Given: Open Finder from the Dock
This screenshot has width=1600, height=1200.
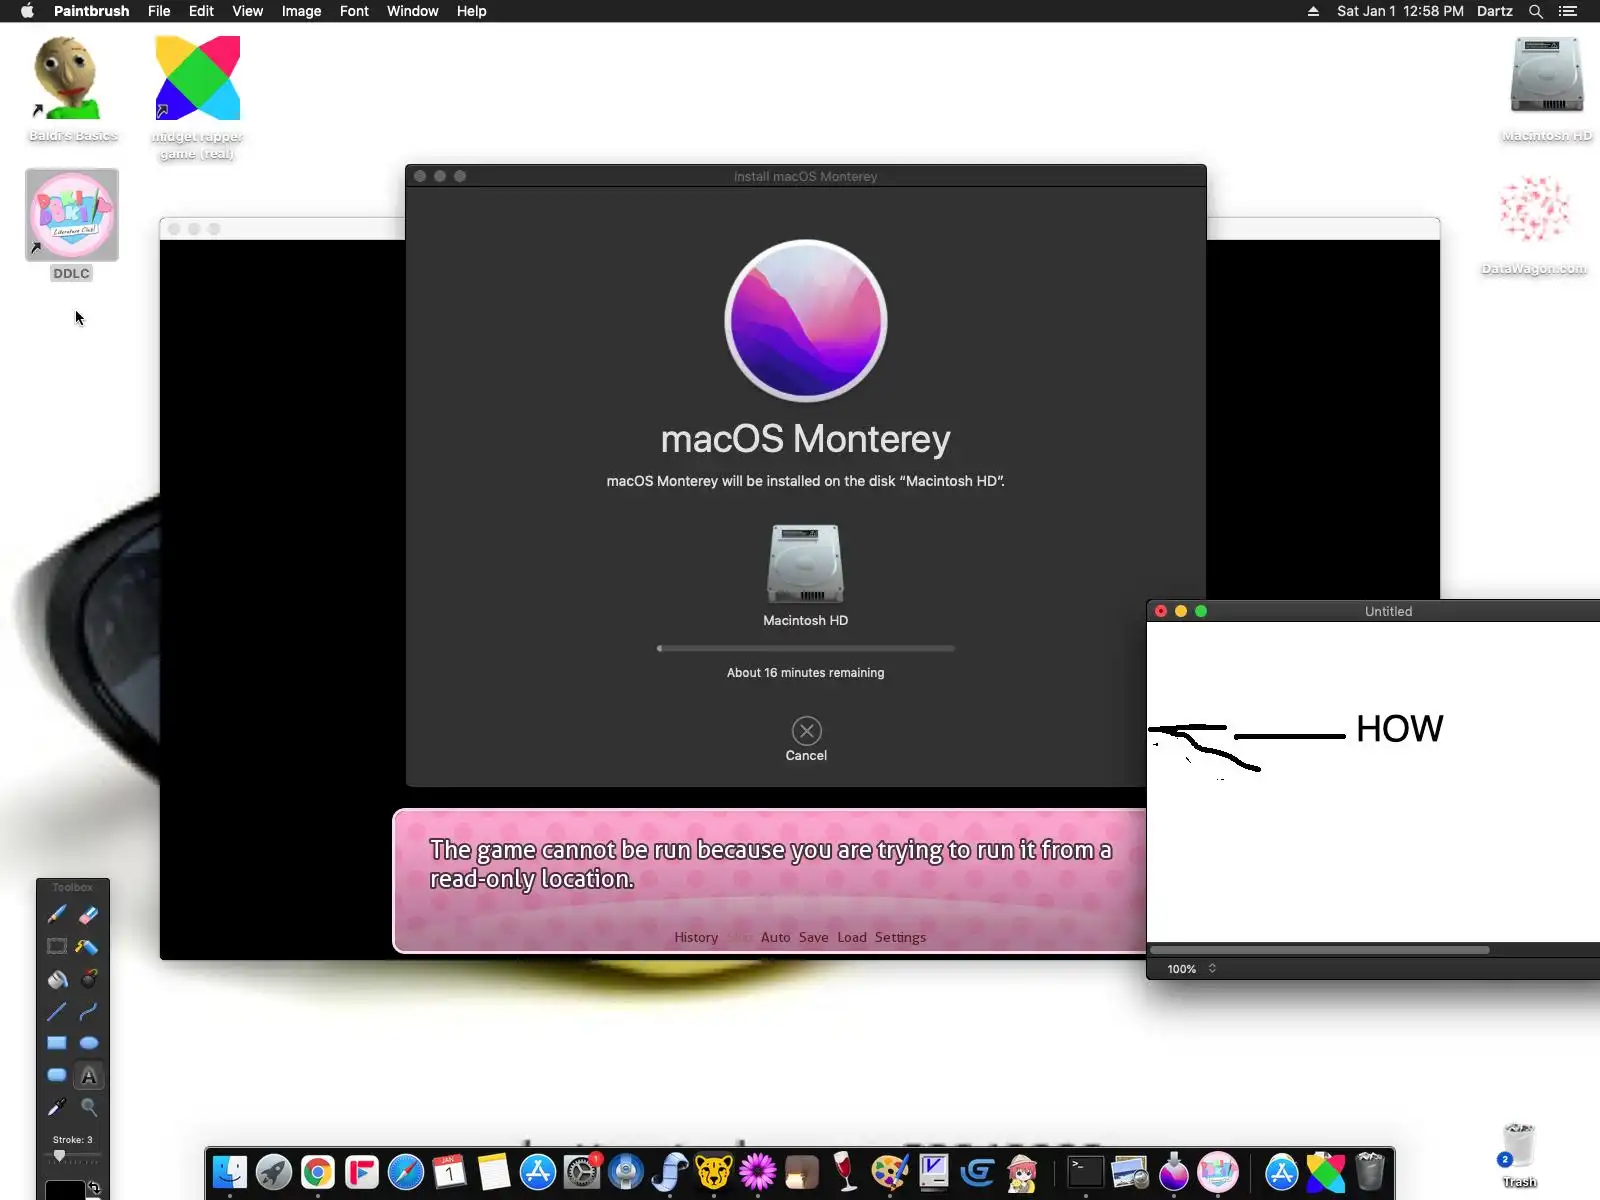Looking at the screenshot, I should pos(230,1172).
